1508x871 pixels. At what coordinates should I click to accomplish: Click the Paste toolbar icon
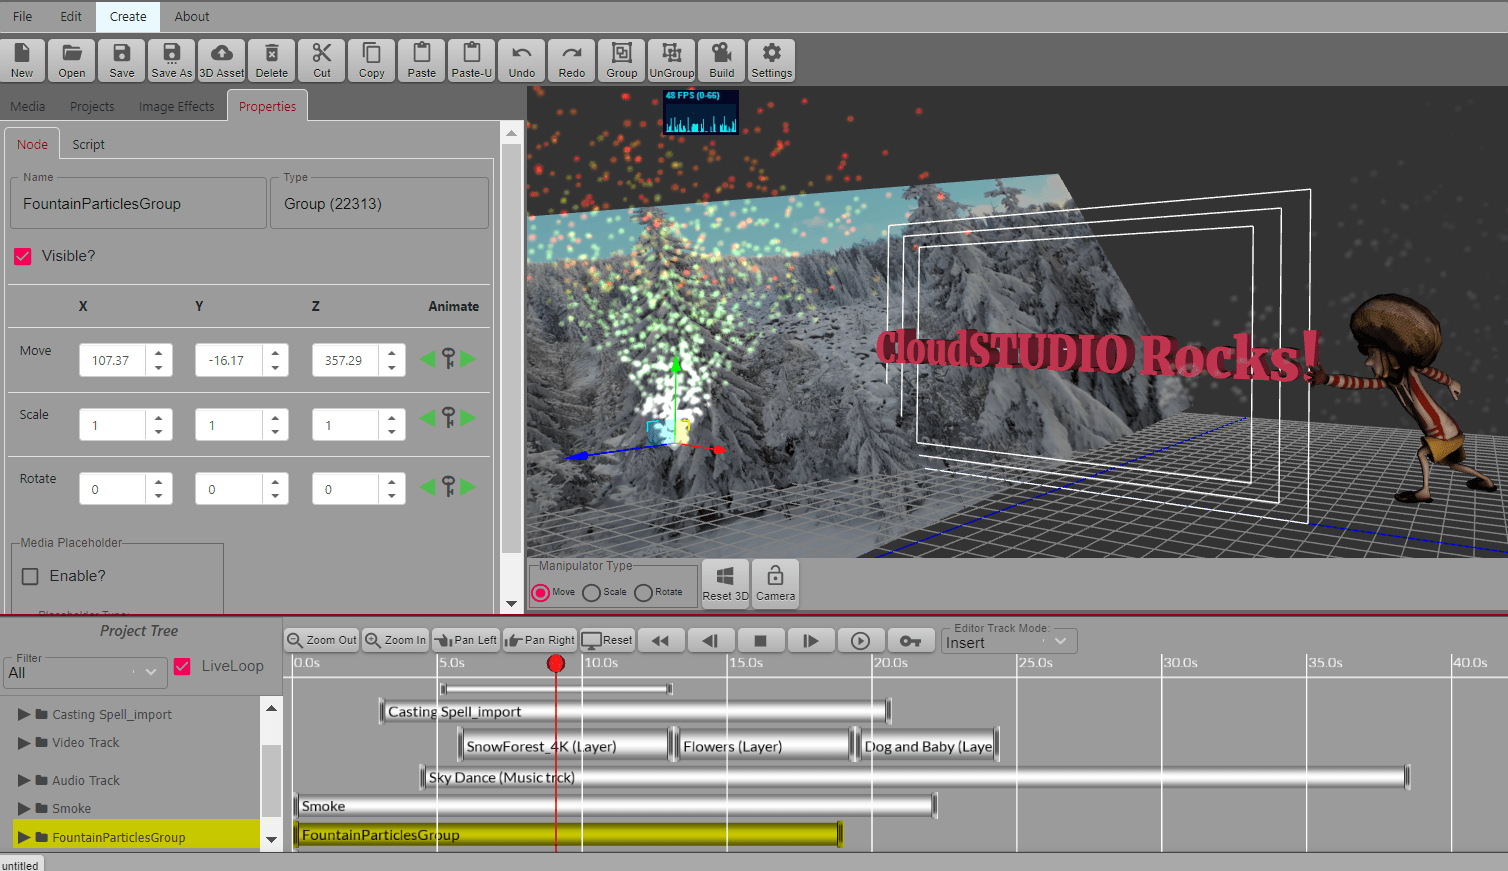pyautogui.click(x=422, y=60)
